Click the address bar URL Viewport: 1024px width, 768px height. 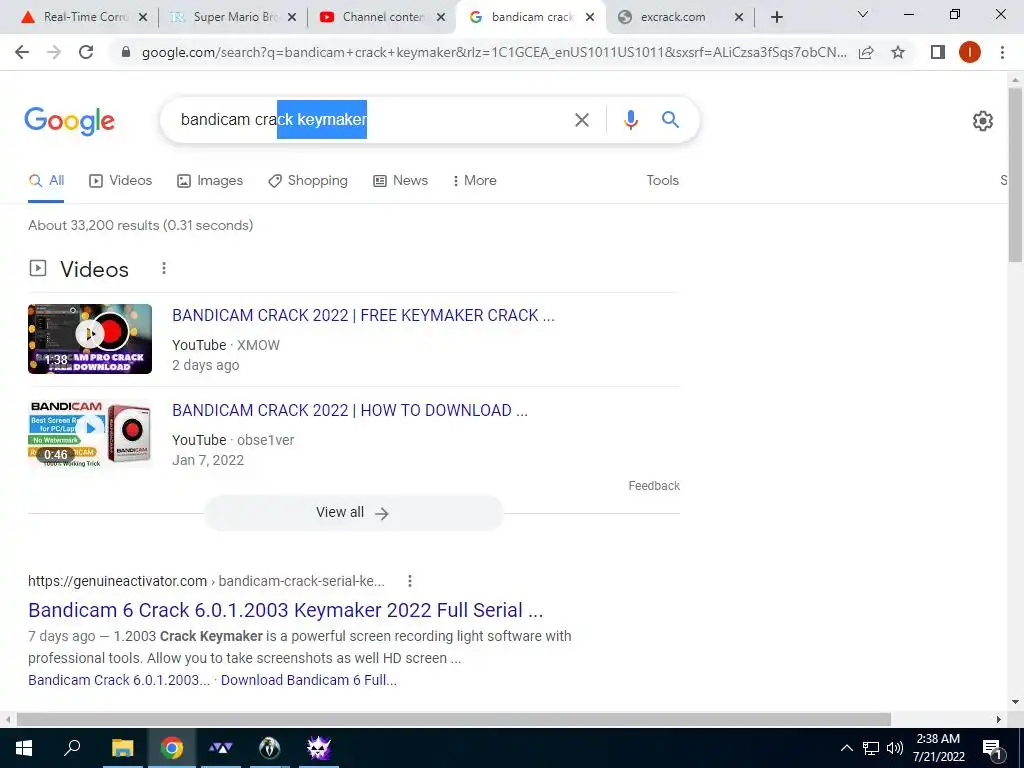pos(494,52)
